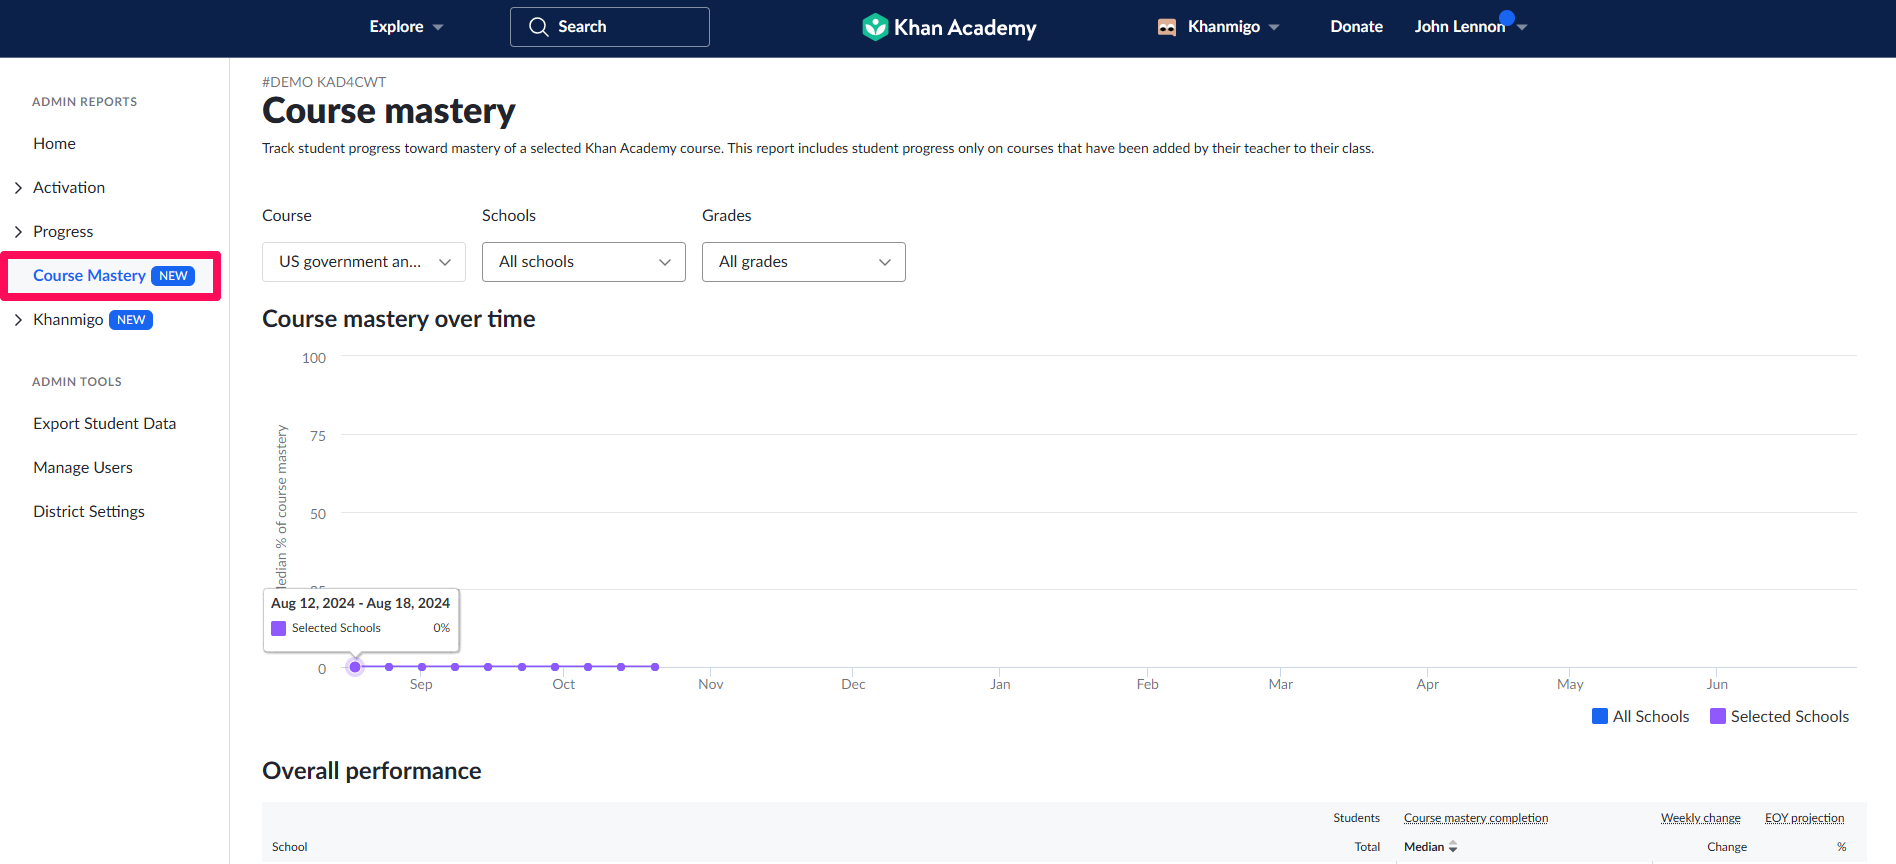This screenshot has height=864, width=1896.
Task: Click the Donate link in header
Action: coord(1356,27)
